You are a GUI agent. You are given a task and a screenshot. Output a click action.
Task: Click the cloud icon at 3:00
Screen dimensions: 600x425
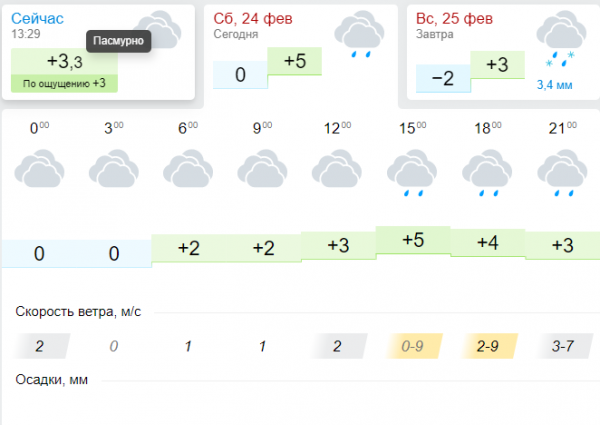(x=114, y=169)
